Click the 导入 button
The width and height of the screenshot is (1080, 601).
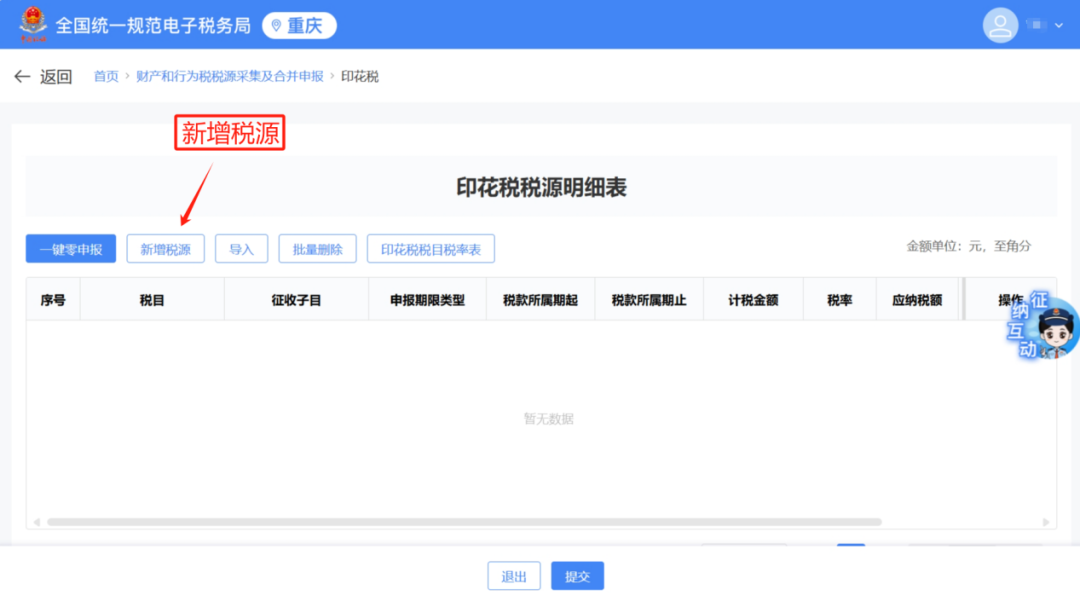click(241, 249)
